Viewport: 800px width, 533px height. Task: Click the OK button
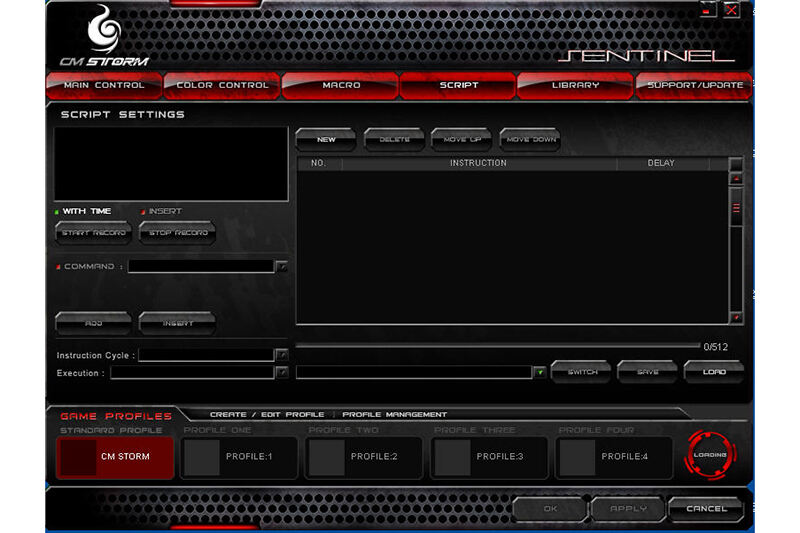click(550, 509)
